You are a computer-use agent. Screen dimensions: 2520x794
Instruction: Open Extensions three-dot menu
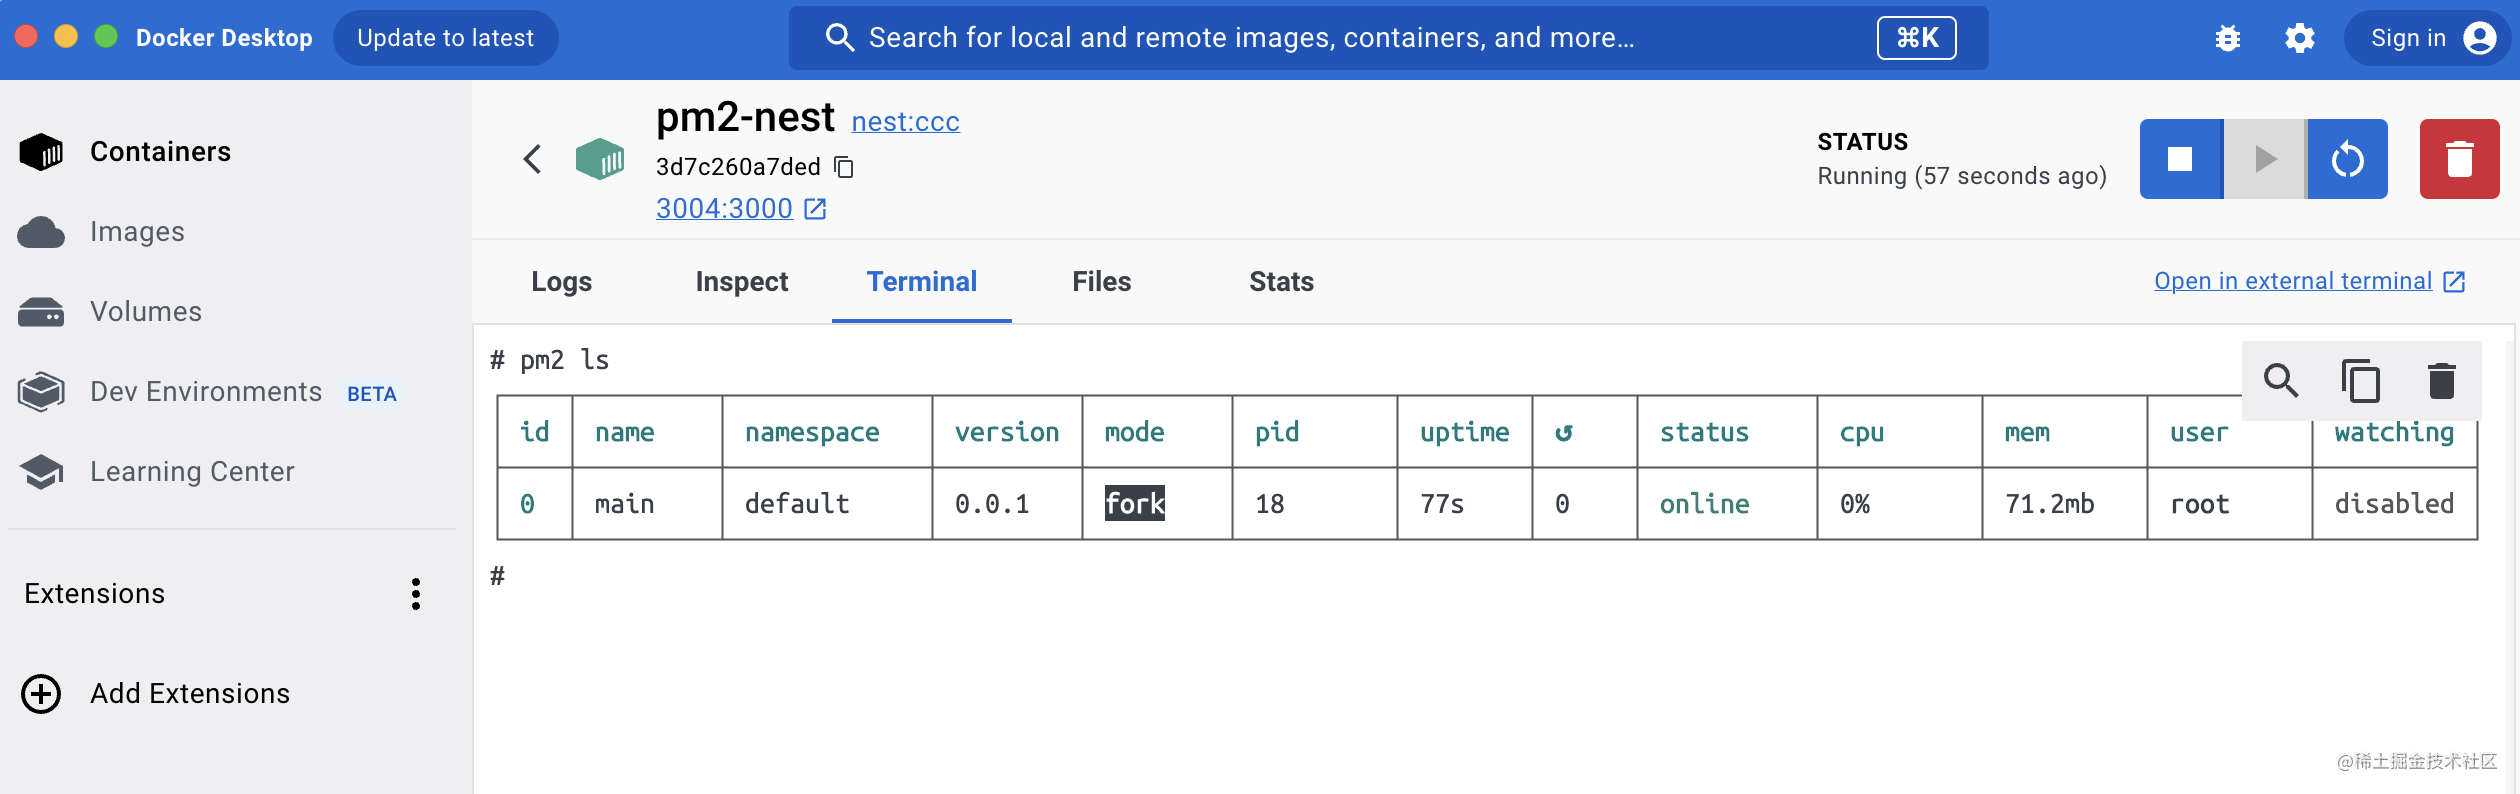click(x=416, y=594)
